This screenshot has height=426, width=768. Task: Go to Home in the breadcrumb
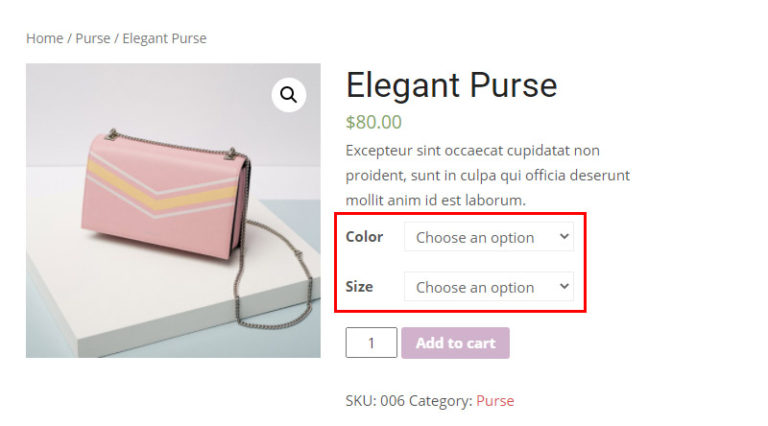point(44,38)
